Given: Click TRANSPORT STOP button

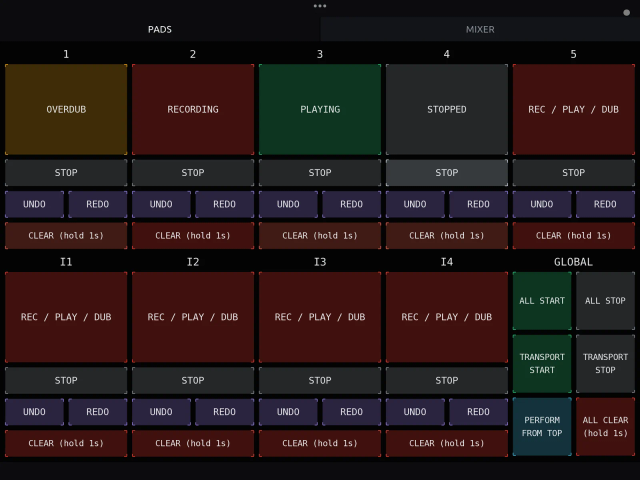Looking at the screenshot, I should coord(605,364).
